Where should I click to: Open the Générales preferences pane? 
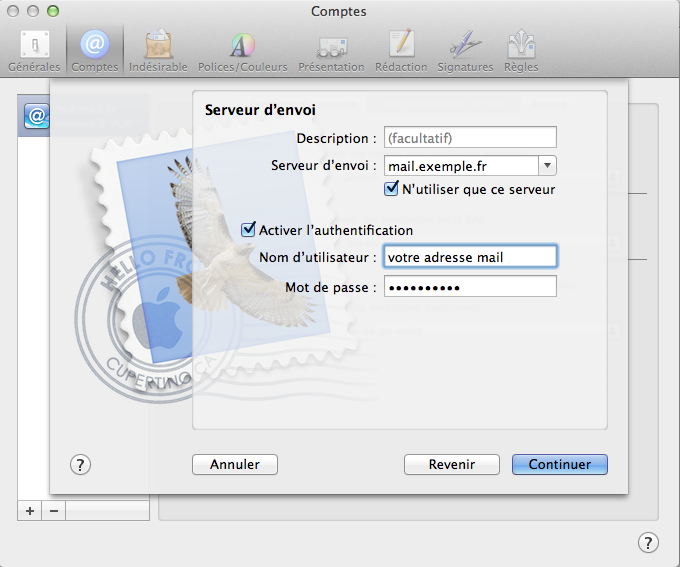[x=34, y=51]
